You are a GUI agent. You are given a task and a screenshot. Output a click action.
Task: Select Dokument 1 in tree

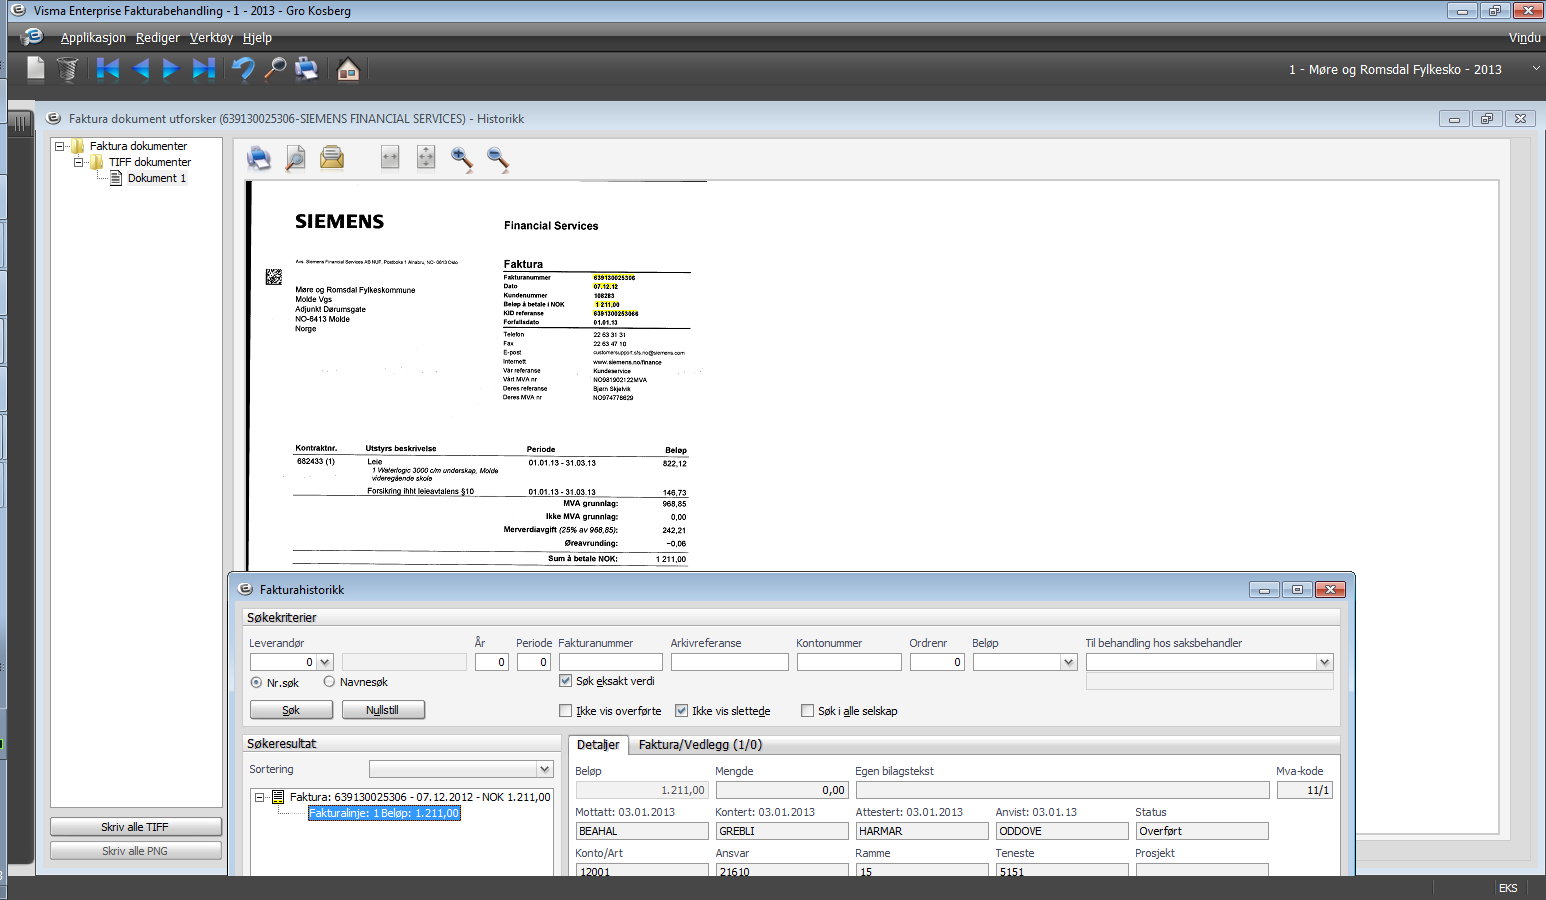157,178
